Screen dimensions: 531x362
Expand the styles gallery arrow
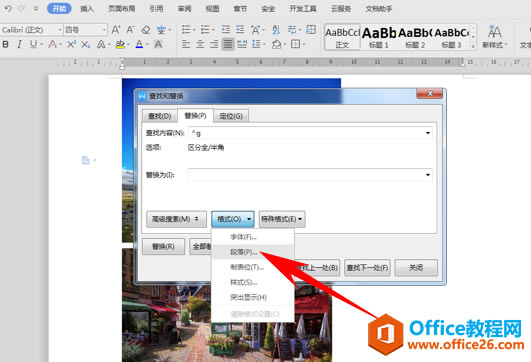pos(473,45)
